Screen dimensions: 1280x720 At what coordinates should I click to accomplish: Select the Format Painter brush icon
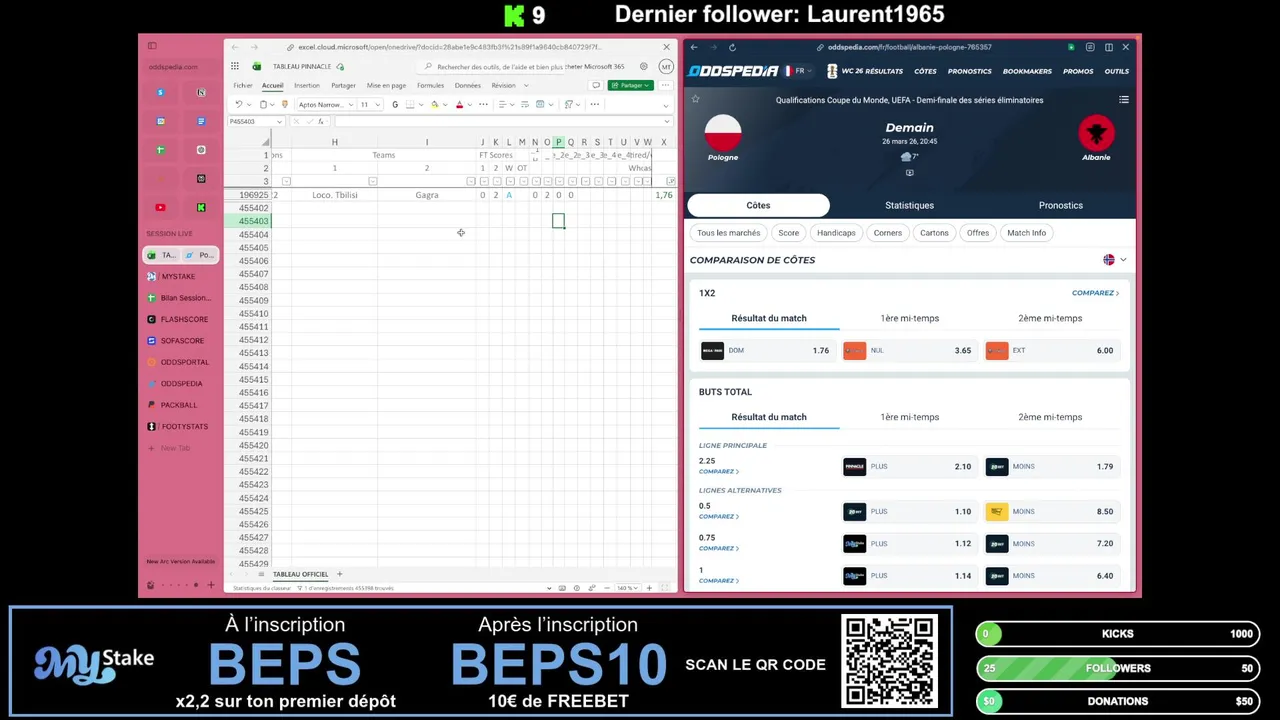pos(285,104)
